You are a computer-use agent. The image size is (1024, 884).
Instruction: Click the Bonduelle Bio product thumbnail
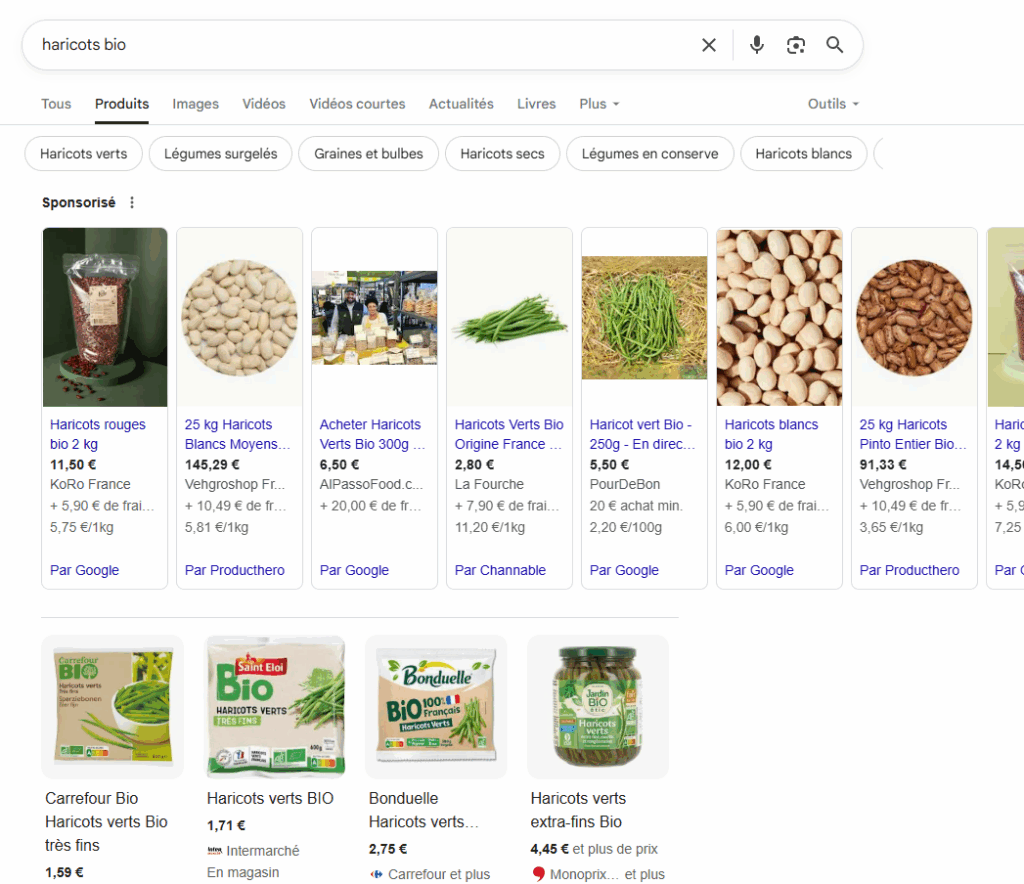(x=436, y=707)
